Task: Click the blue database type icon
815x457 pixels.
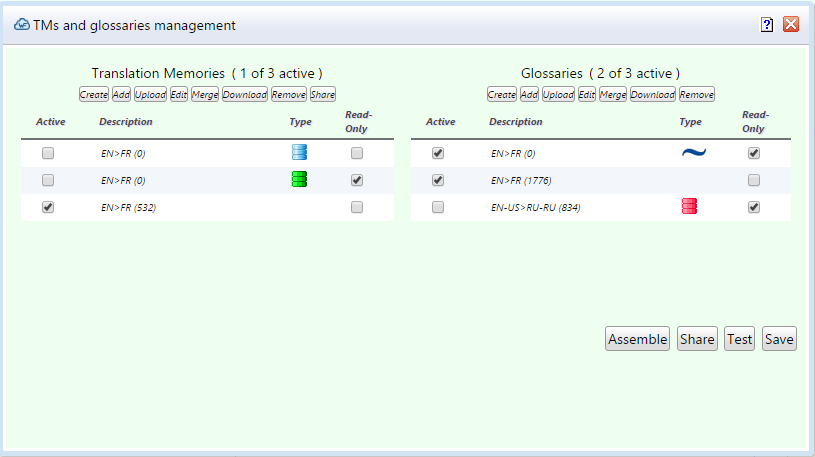Action: [299, 153]
